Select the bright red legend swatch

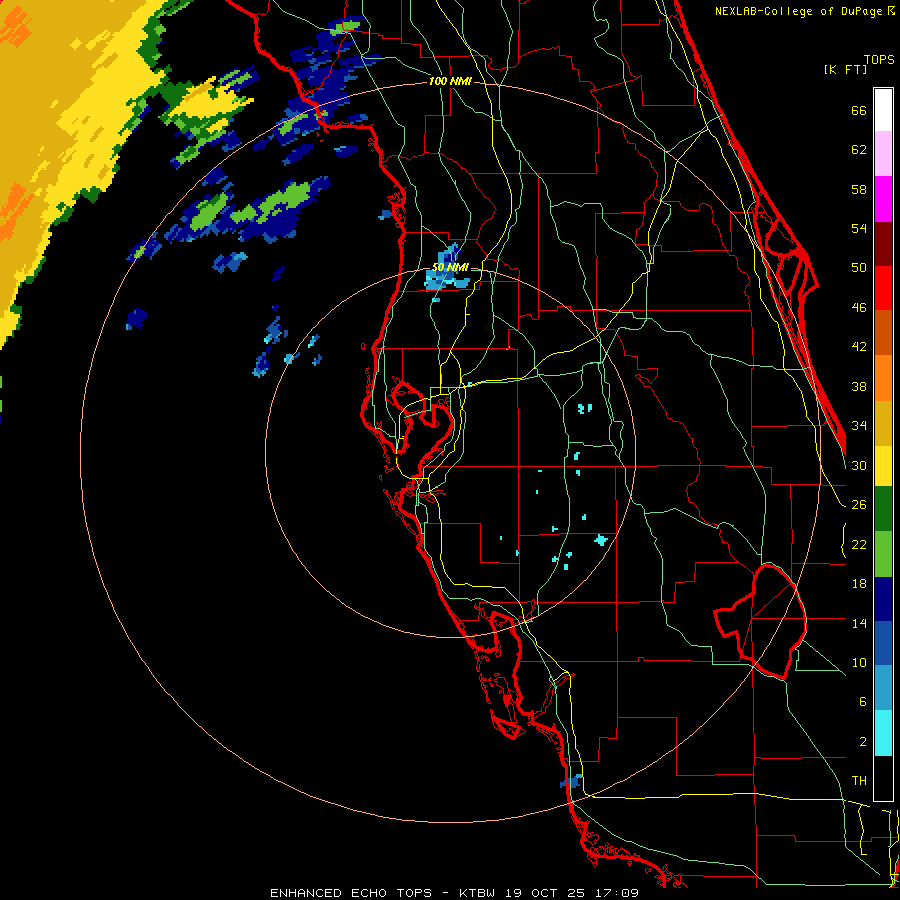pyautogui.click(x=883, y=288)
